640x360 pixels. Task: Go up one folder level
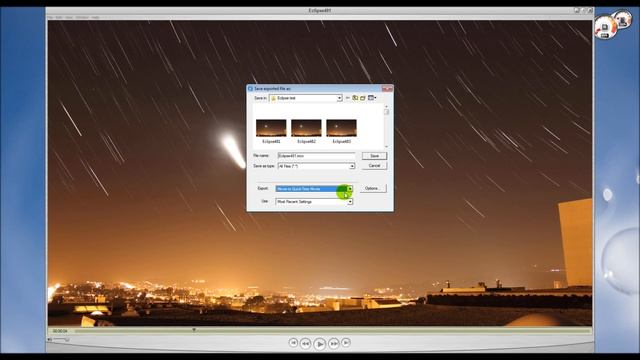[x=355, y=98]
